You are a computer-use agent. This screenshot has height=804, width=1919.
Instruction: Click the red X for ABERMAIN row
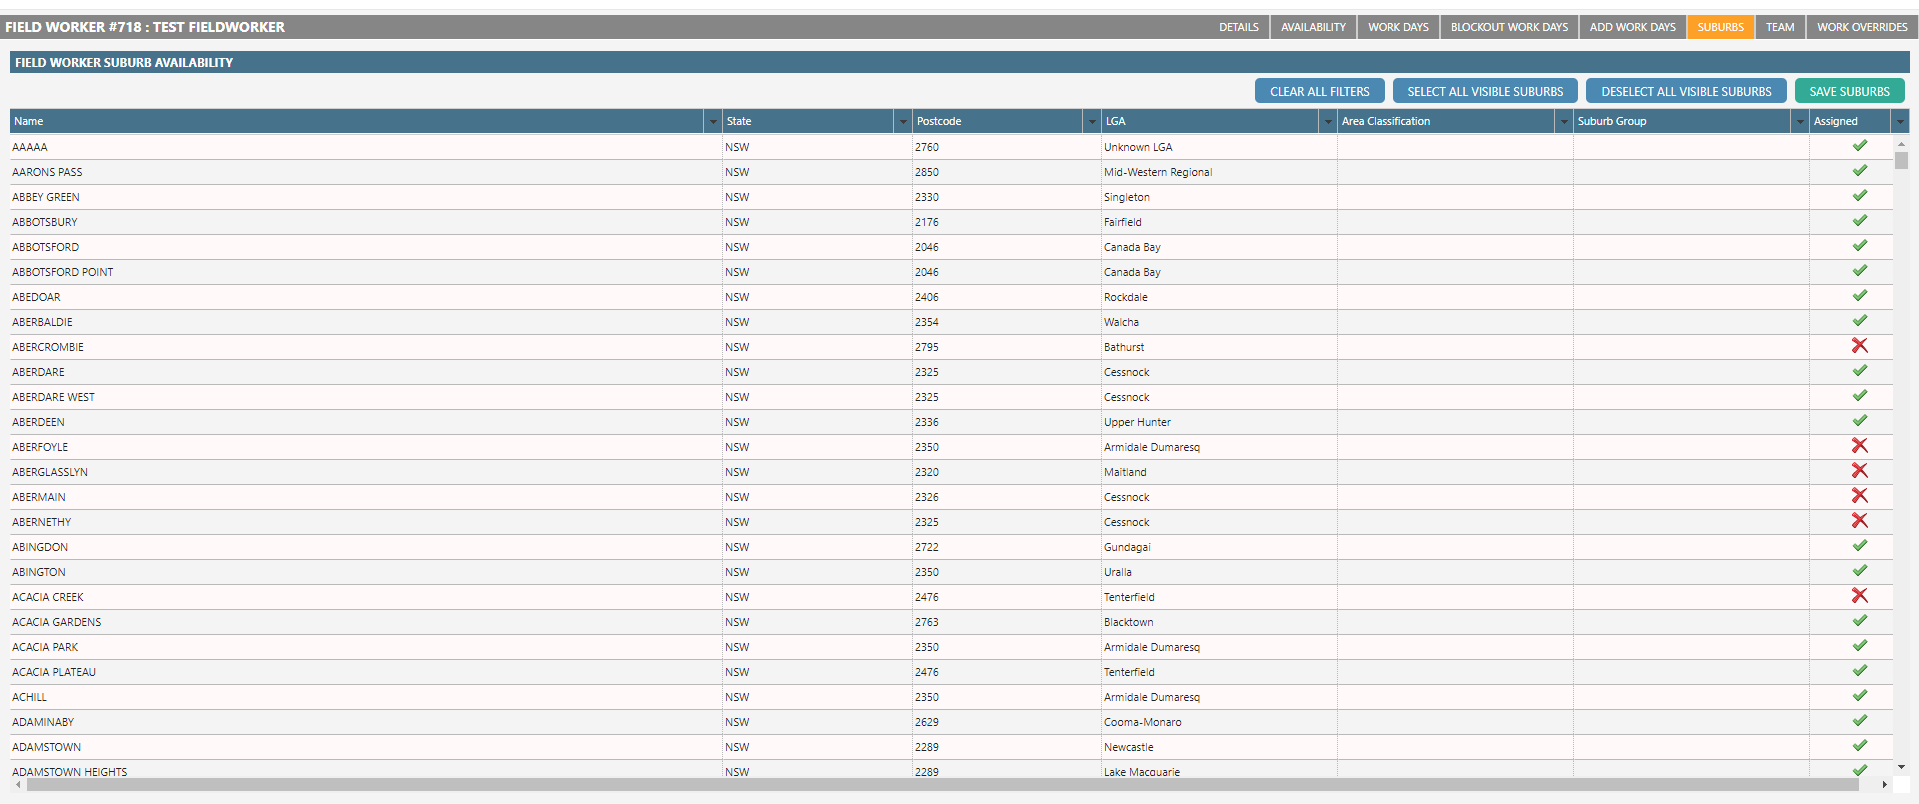pyautogui.click(x=1859, y=496)
